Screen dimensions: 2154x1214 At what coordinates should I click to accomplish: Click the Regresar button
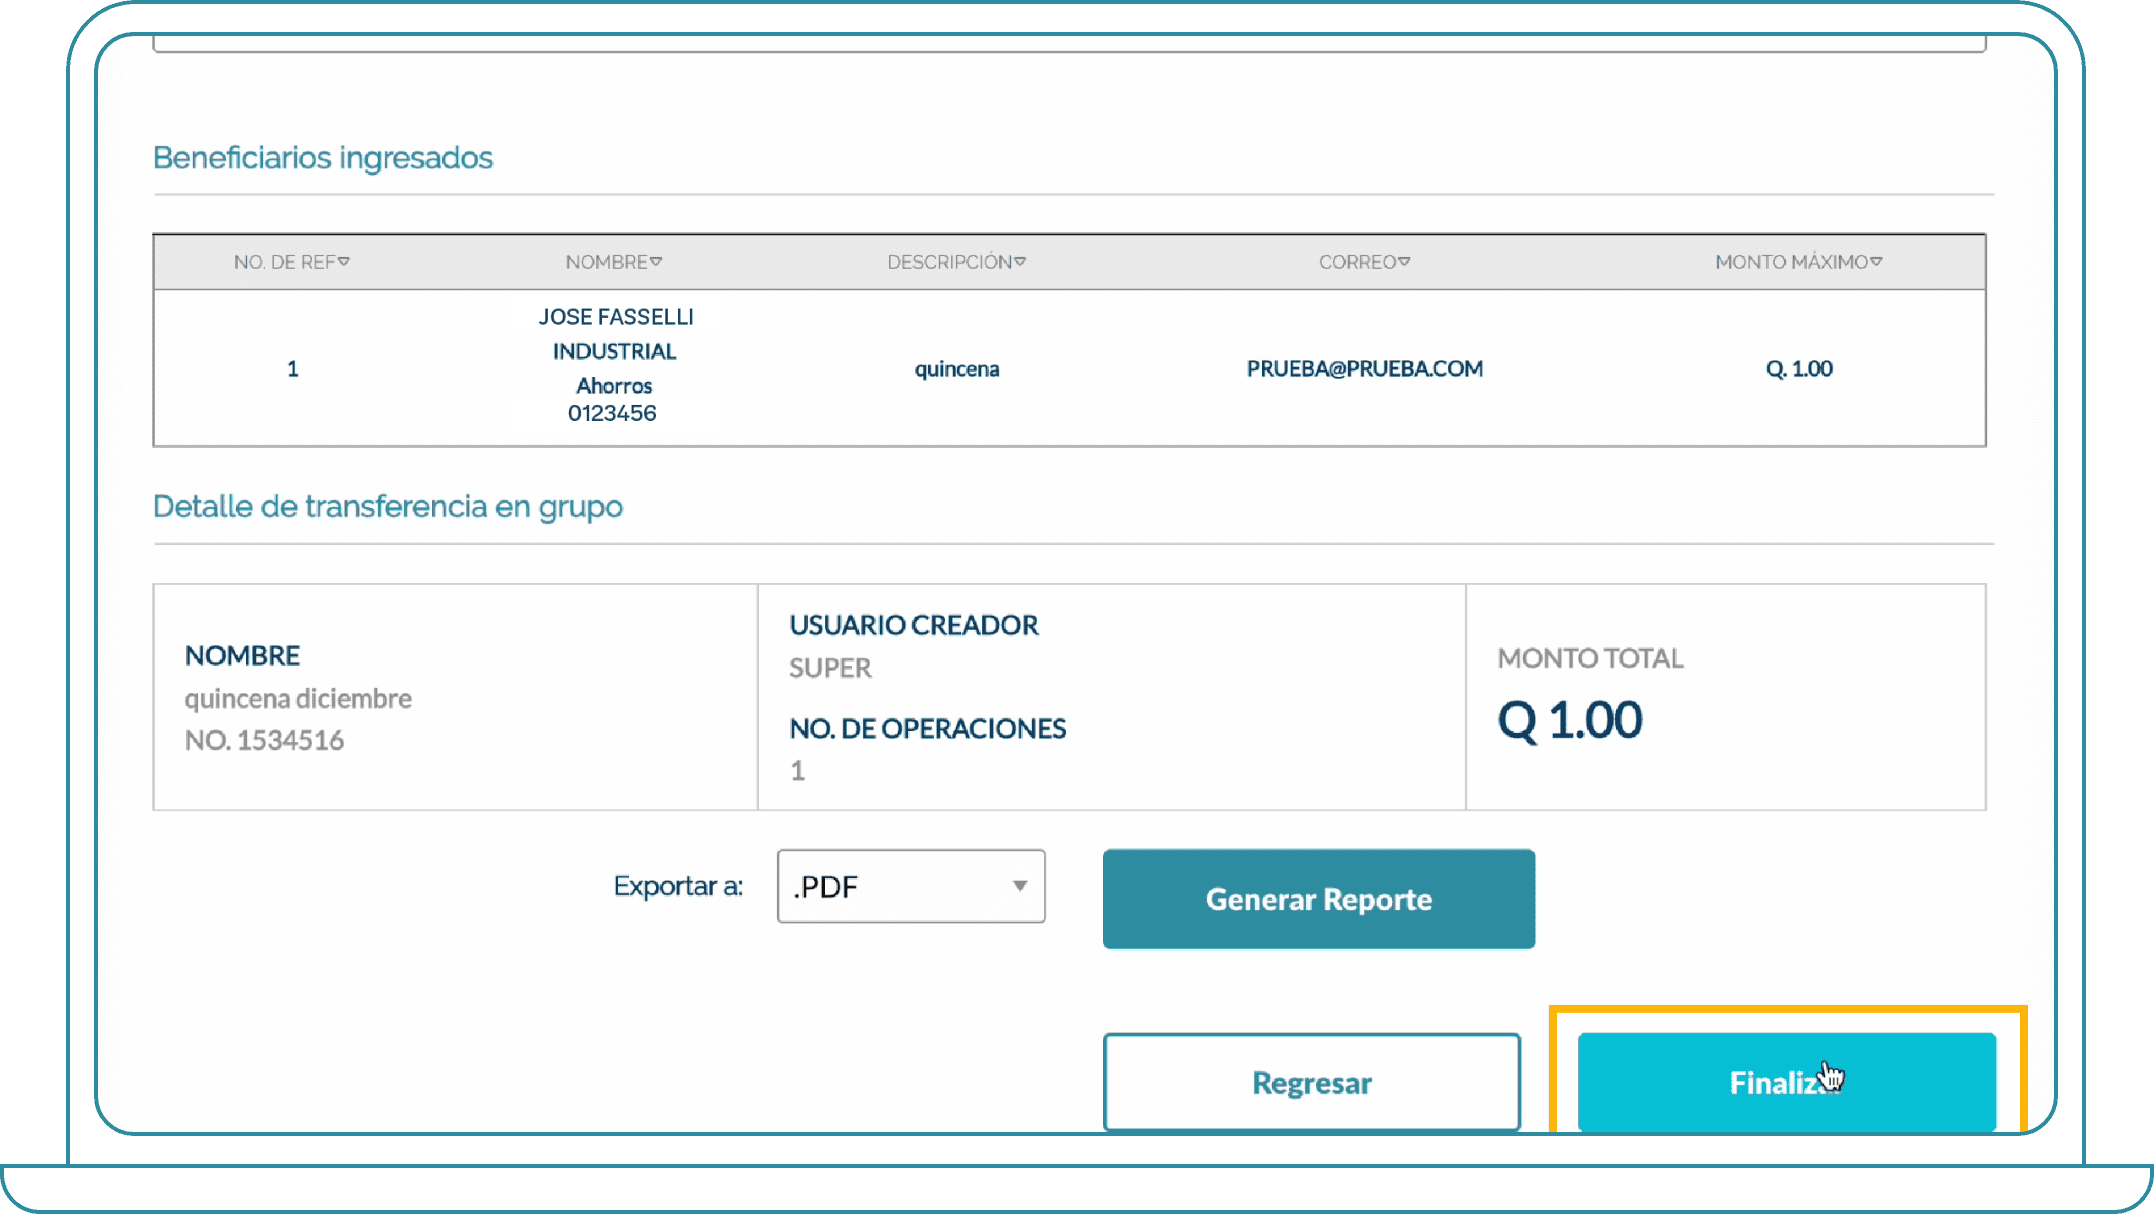coord(1311,1081)
